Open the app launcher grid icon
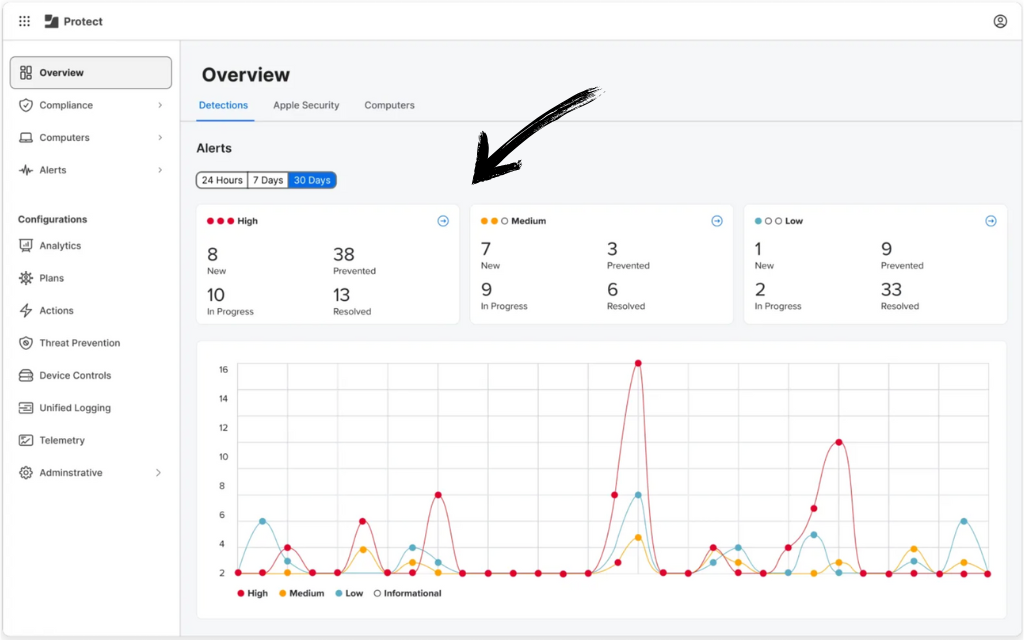Viewport: 1024px width, 640px height. (x=24, y=21)
